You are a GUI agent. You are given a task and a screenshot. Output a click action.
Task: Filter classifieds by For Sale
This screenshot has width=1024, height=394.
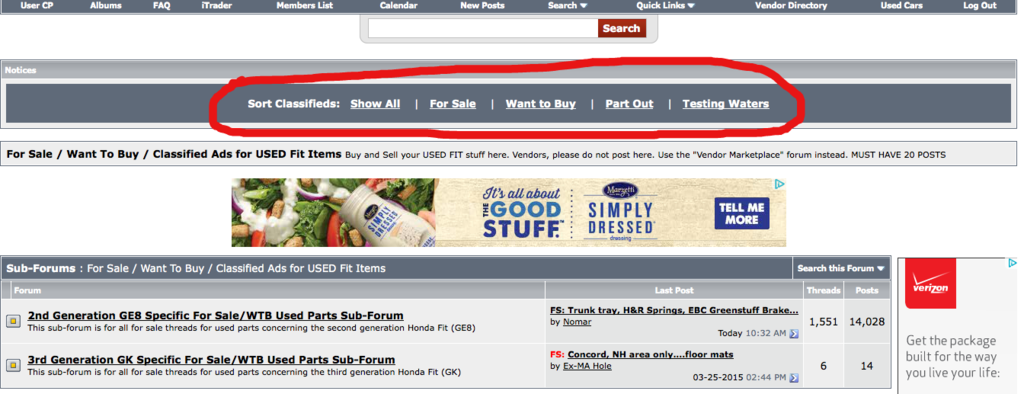click(453, 103)
